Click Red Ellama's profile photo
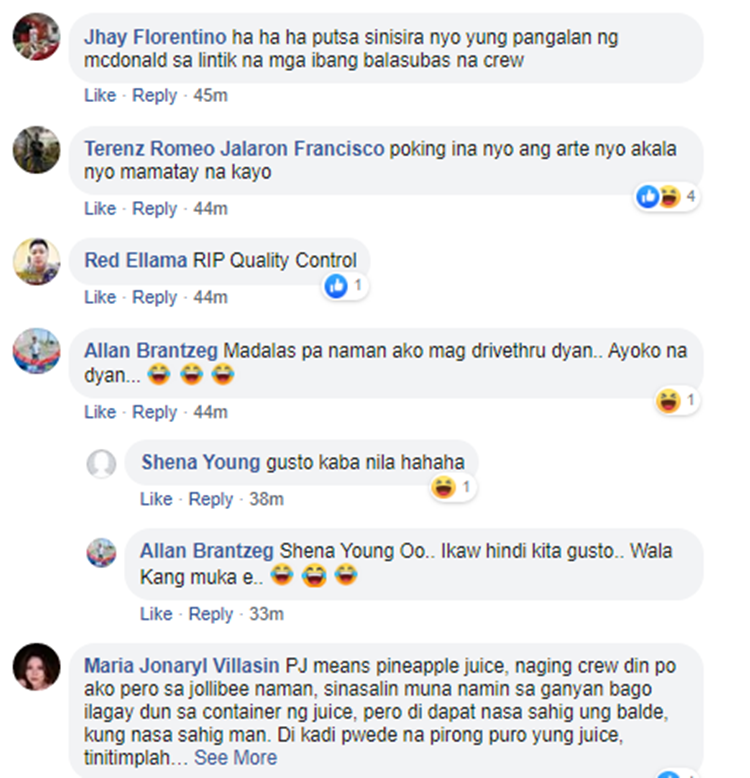This screenshot has width=750, height=778. tap(36, 261)
